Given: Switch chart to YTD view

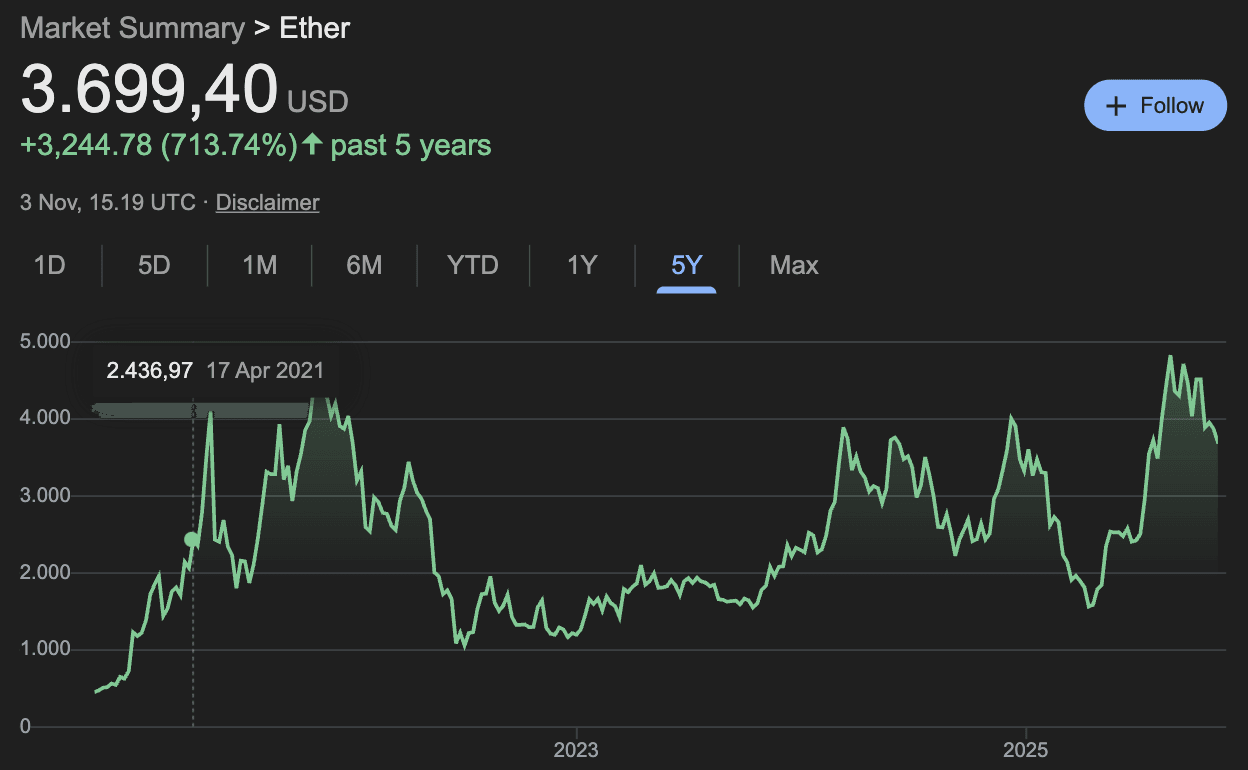Looking at the screenshot, I should point(473,265).
